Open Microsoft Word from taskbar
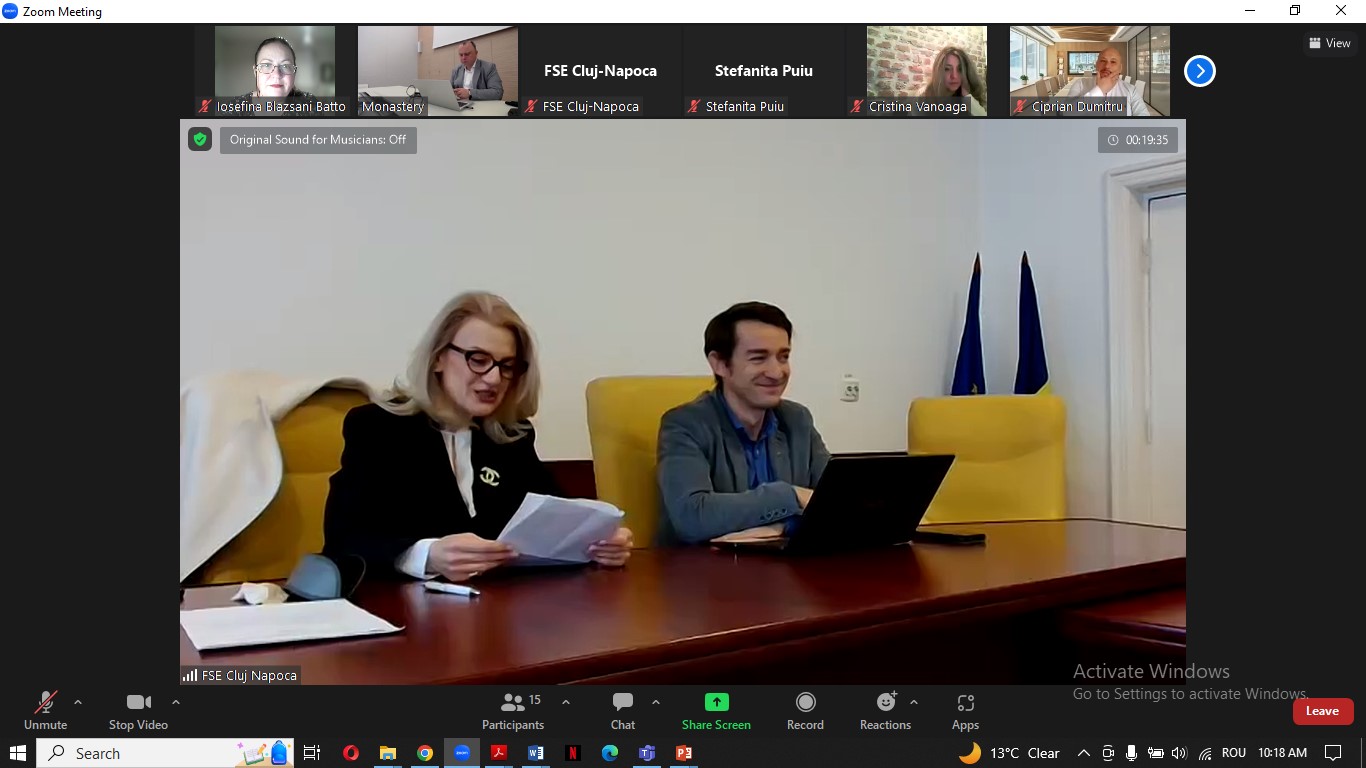 pyautogui.click(x=536, y=753)
